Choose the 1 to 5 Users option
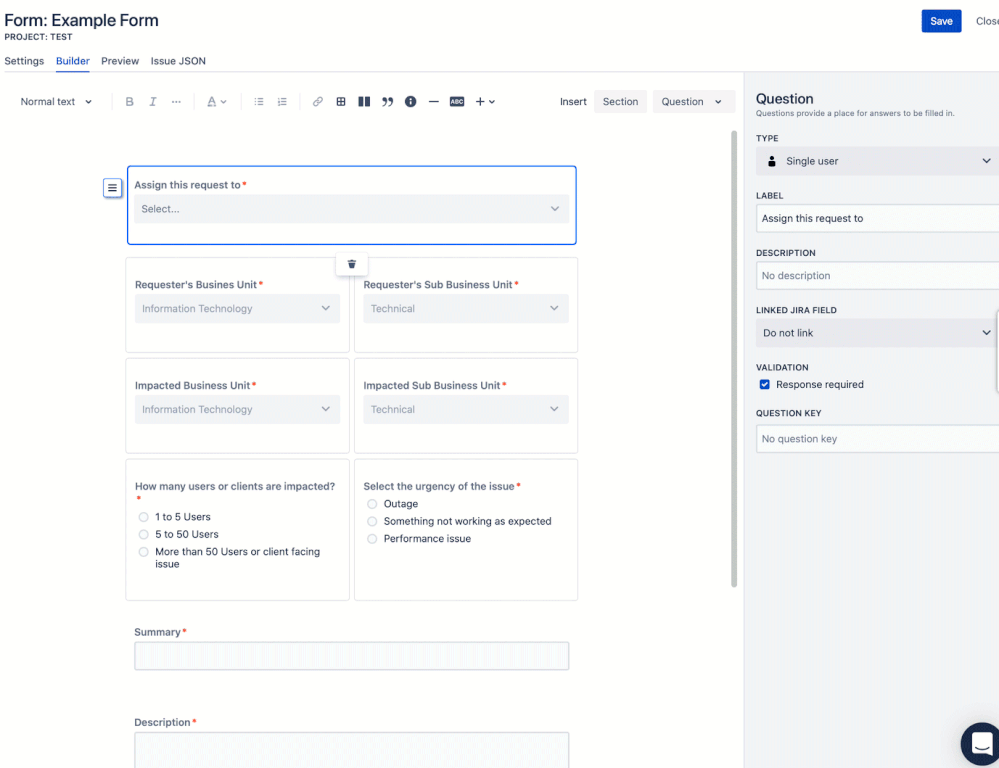The image size is (999, 768). click(x=143, y=517)
